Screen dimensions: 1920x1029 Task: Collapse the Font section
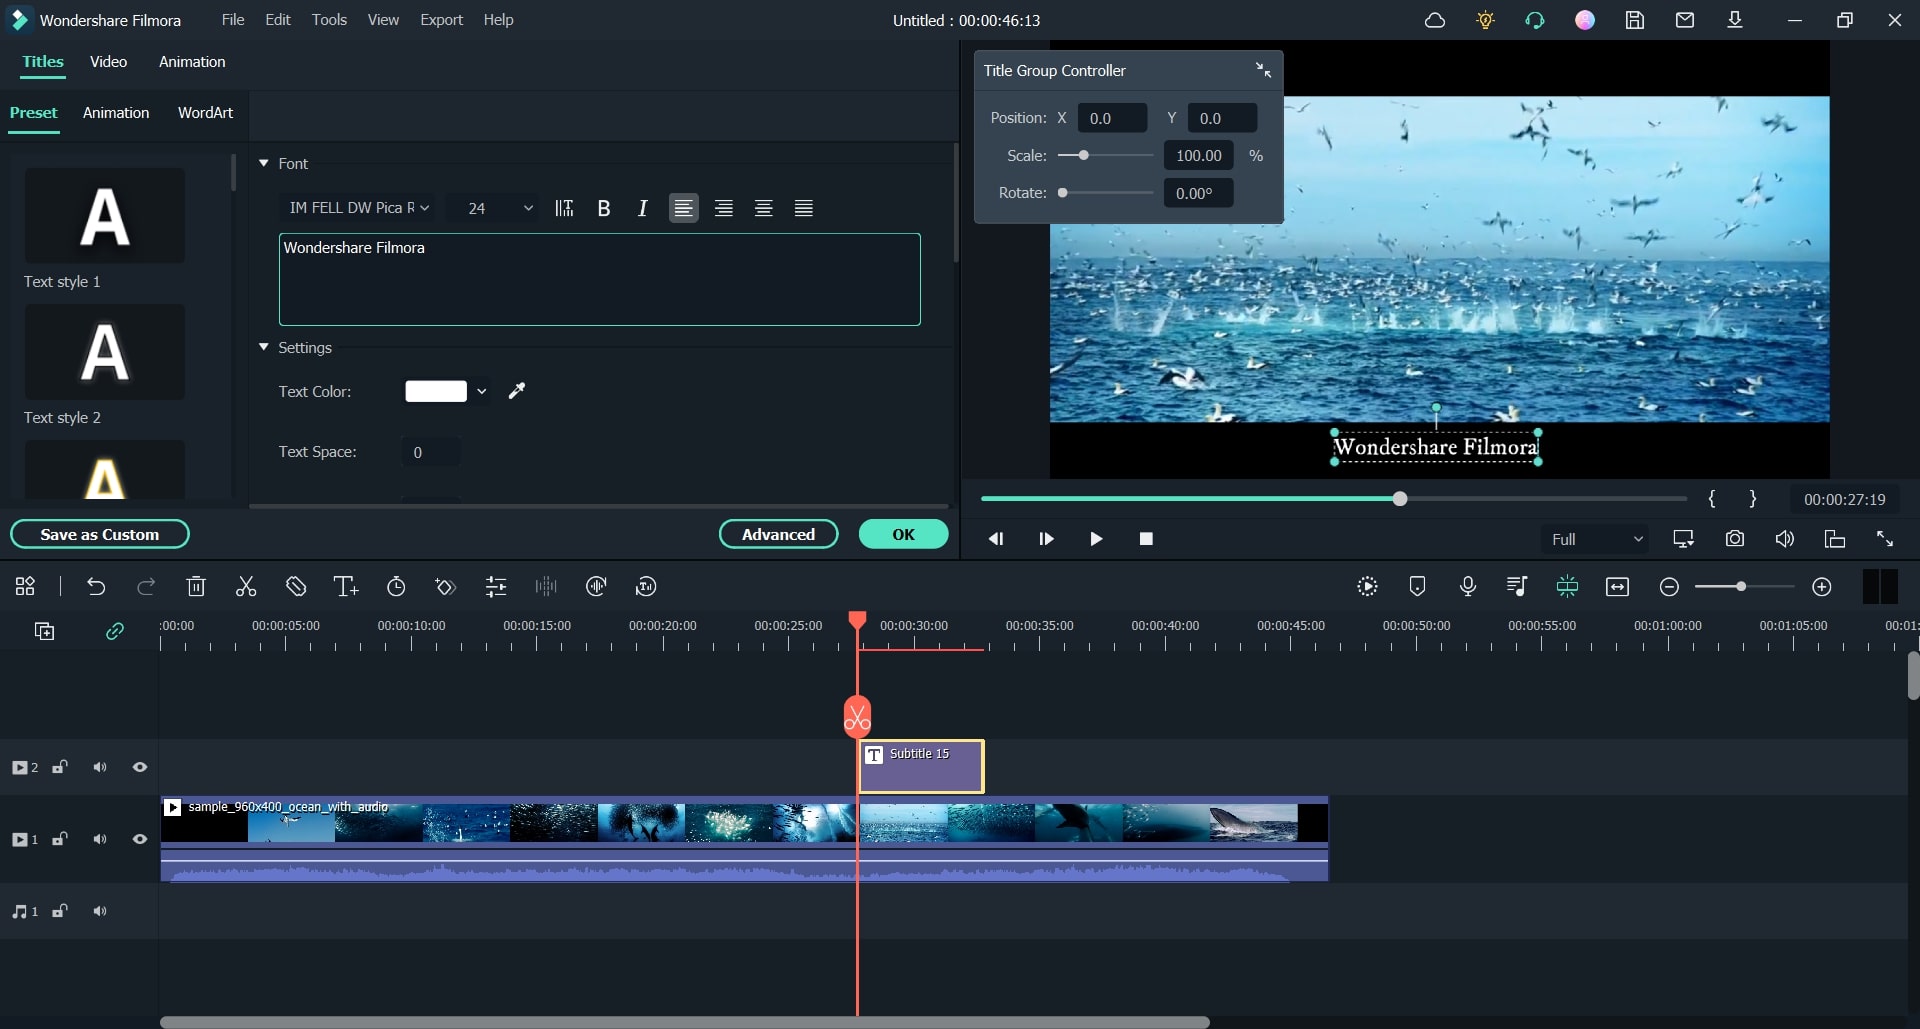(264, 163)
